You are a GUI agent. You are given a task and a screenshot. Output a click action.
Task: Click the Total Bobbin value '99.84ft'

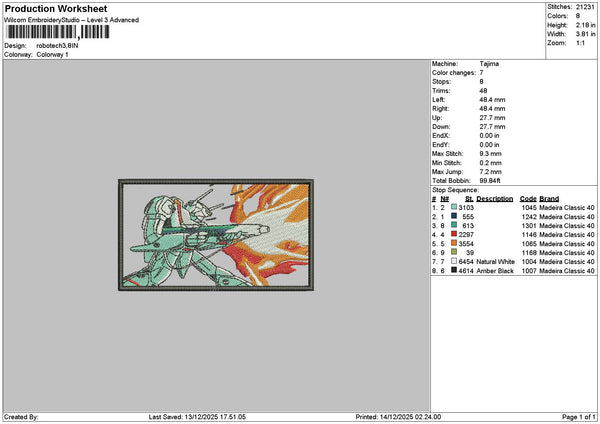point(490,181)
